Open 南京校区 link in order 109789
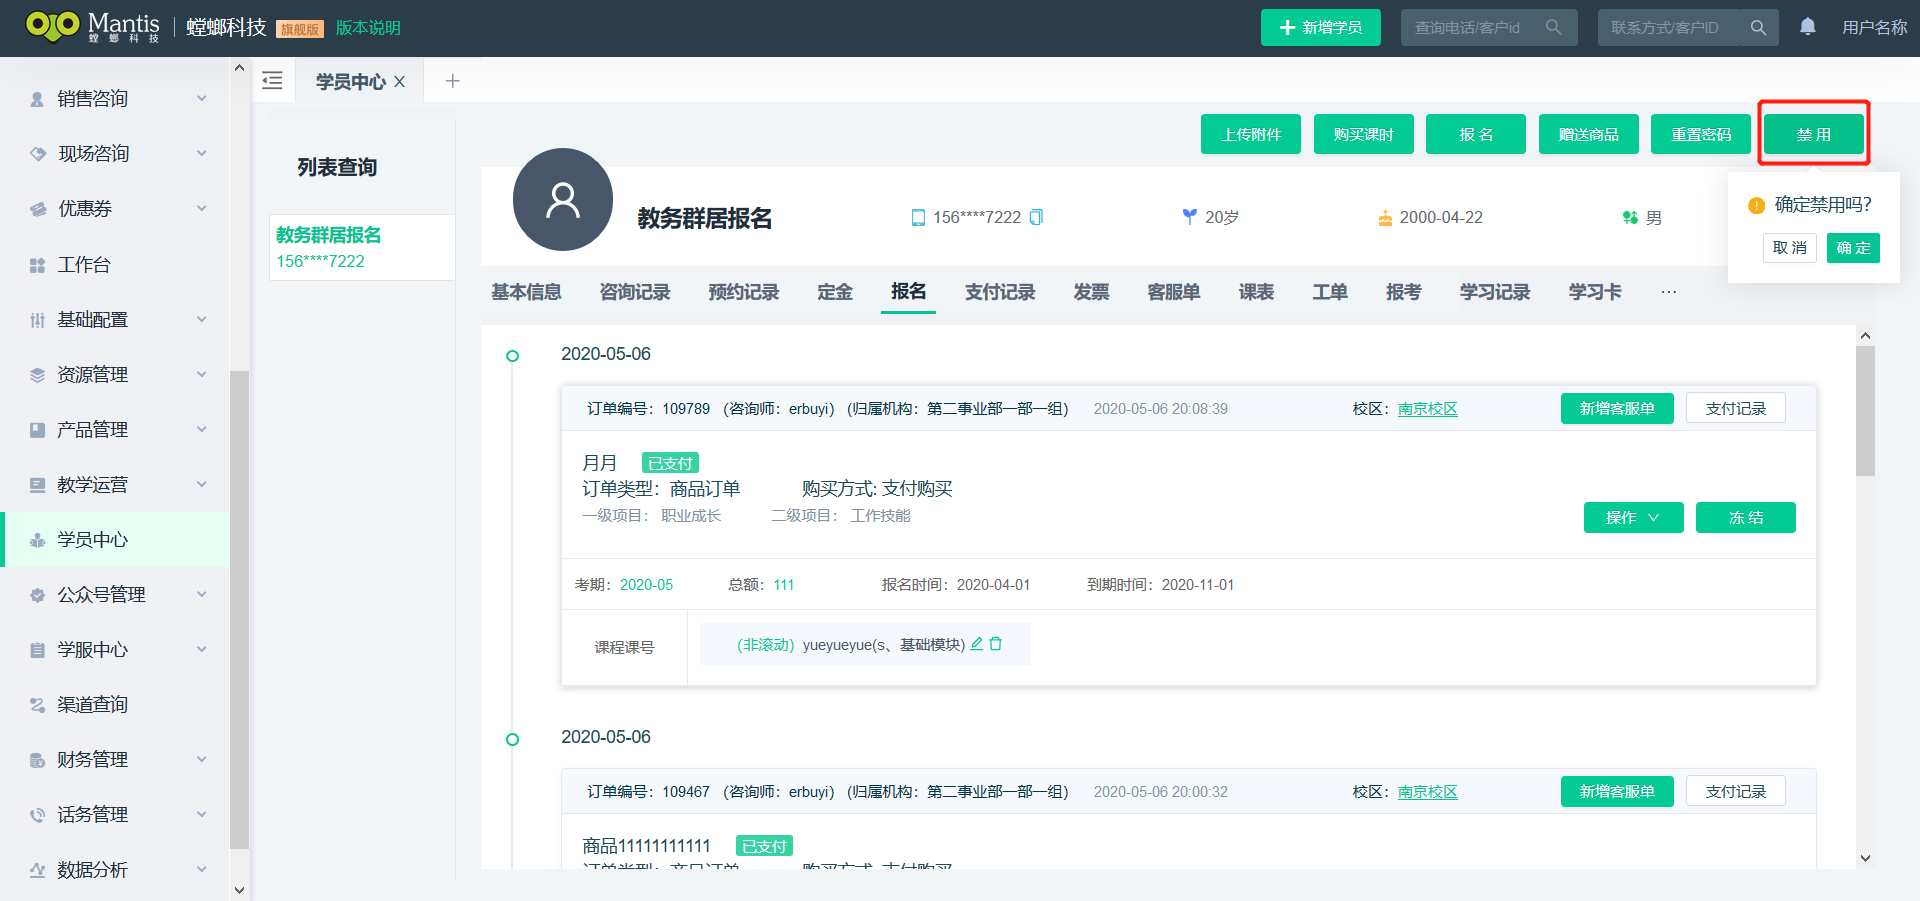This screenshot has height=901, width=1920. pos(1427,409)
